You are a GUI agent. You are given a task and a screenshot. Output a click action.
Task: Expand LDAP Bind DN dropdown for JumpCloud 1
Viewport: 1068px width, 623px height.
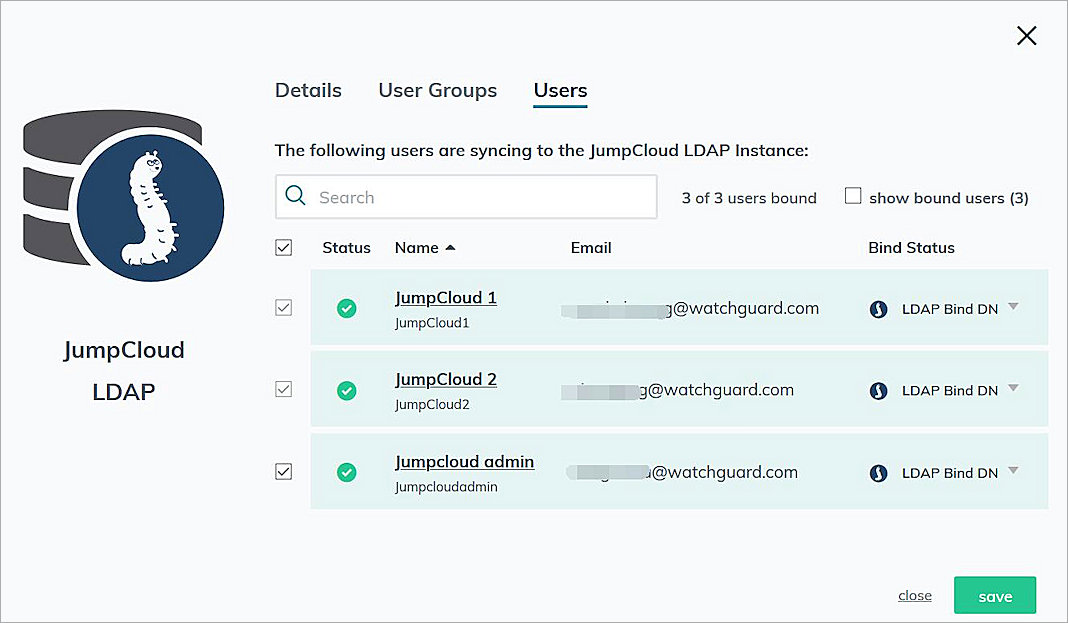[x=1013, y=307]
